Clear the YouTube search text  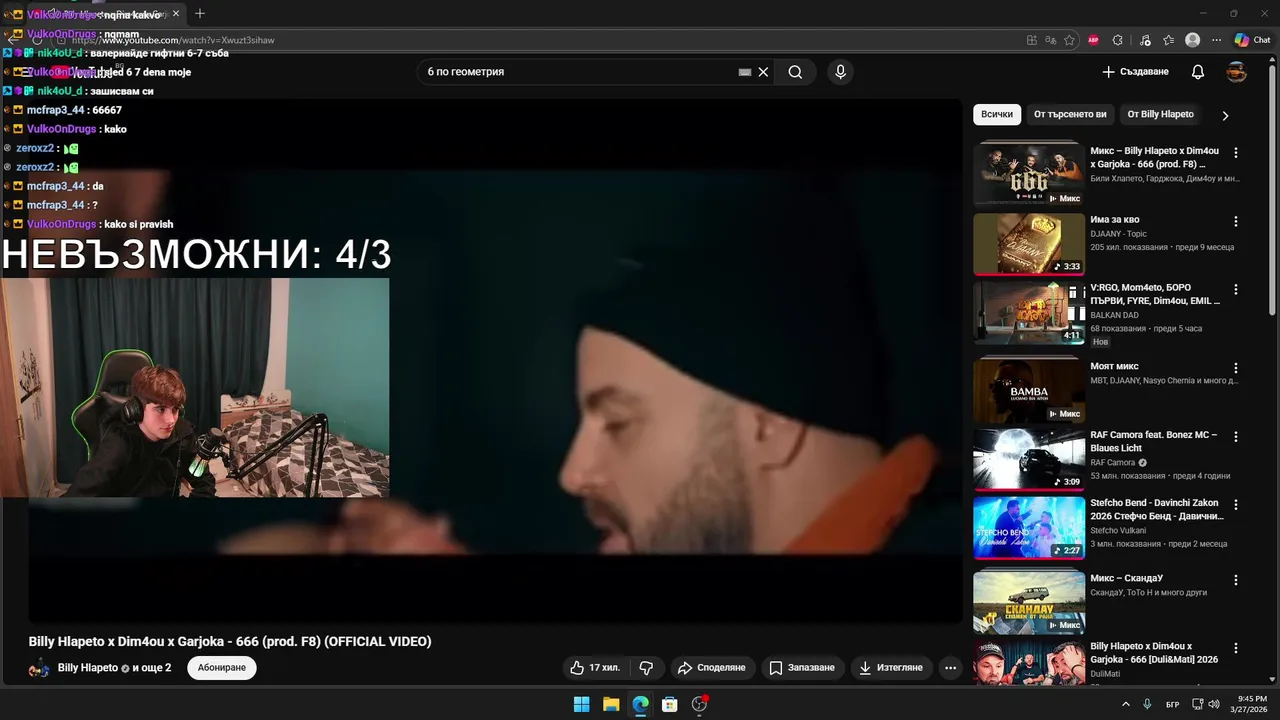point(763,72)
